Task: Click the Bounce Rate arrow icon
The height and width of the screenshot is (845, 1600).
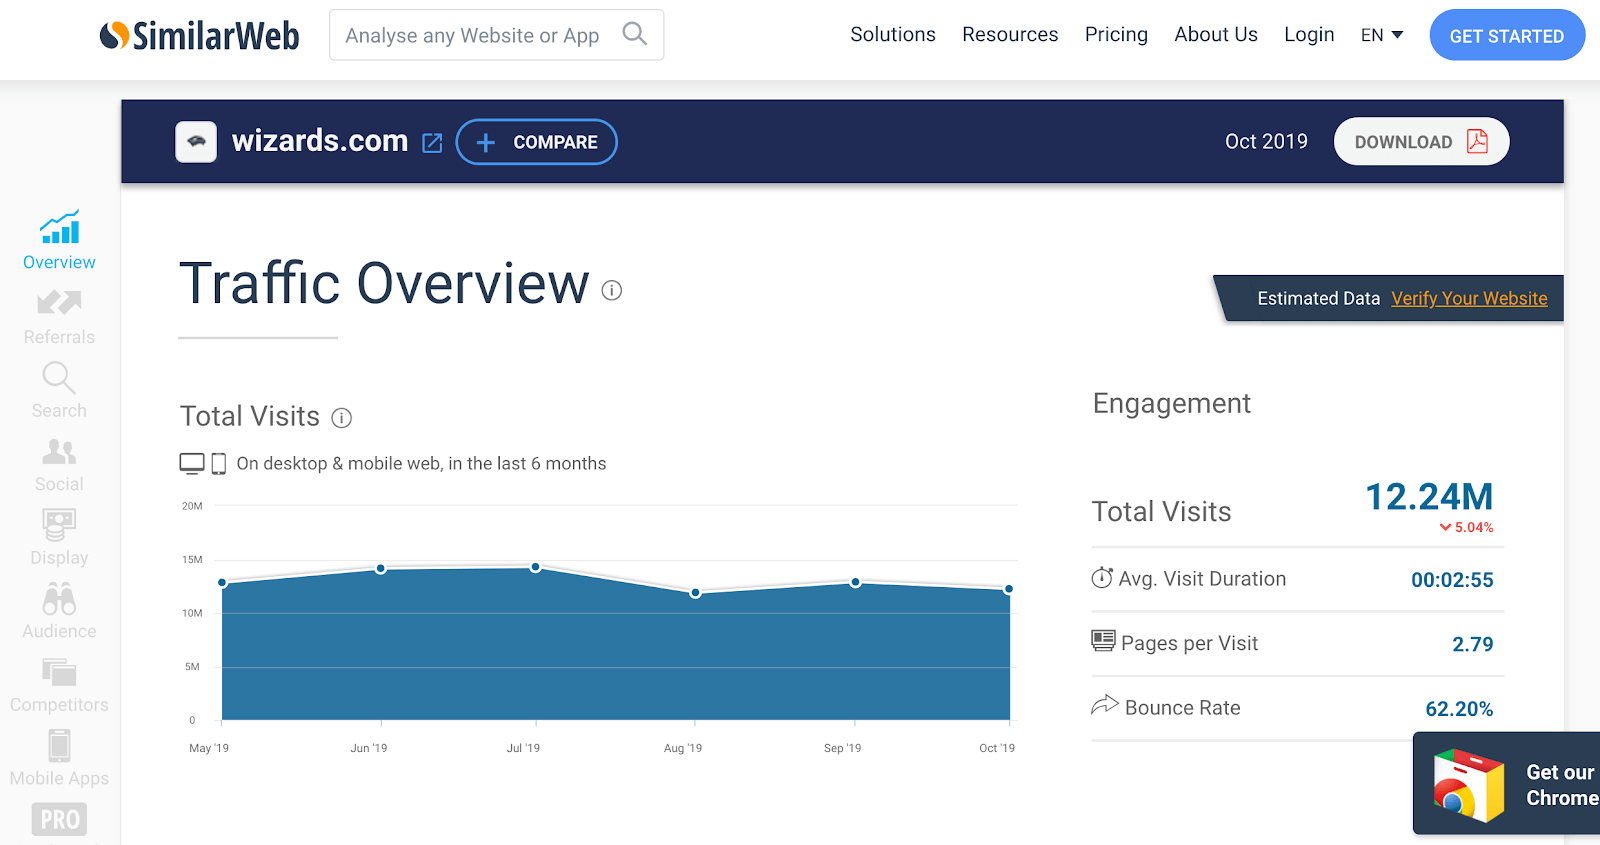Action: (x=1105, y=705)
